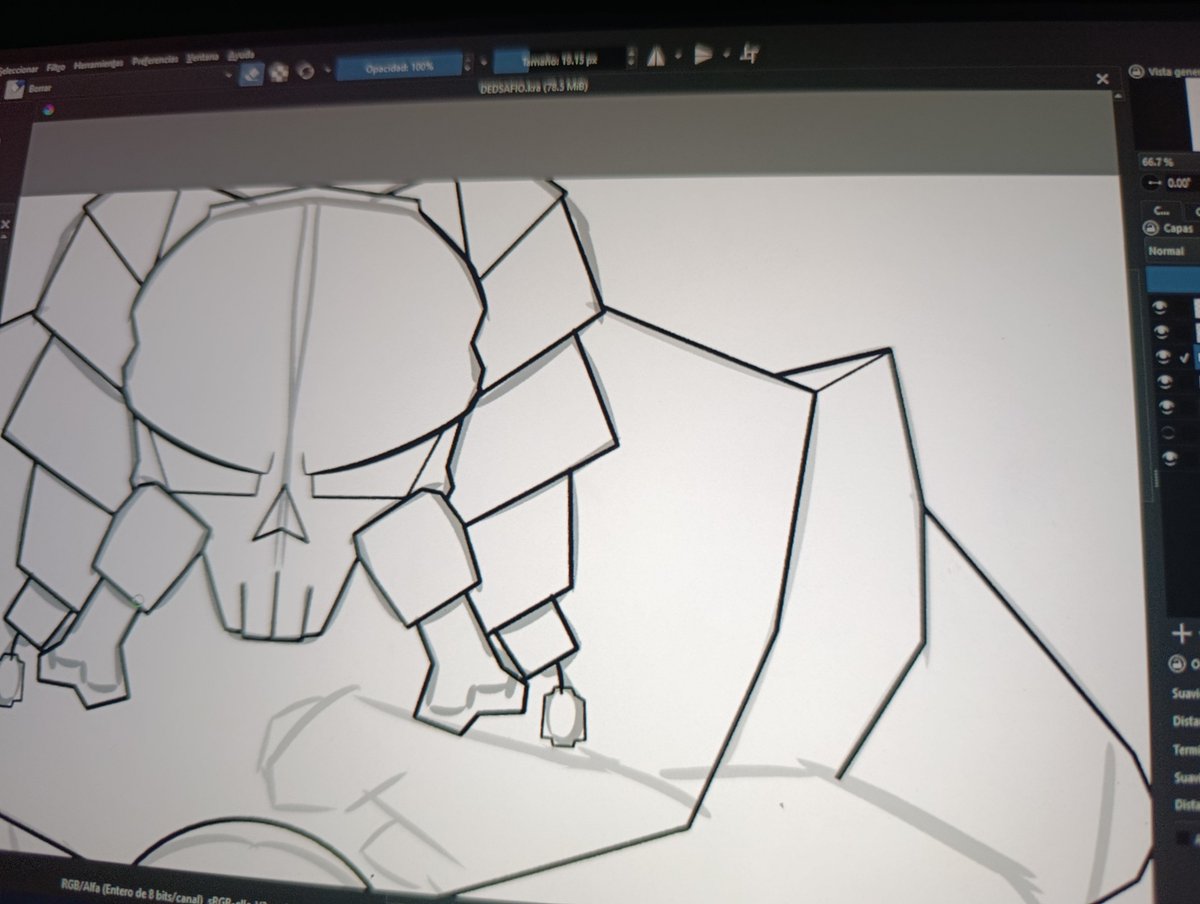
Task: Hide the topmost layer via its eye icon
Action: [x=1162, y=307]
